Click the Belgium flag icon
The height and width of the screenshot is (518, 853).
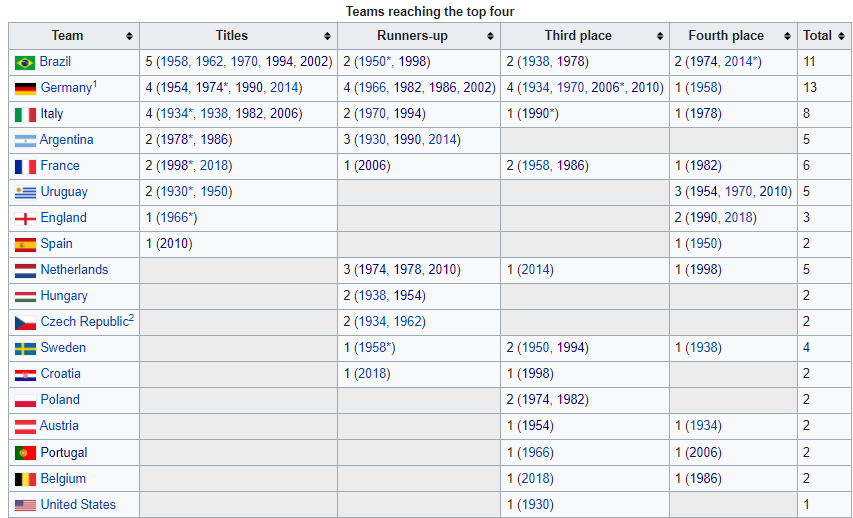click(25, 479)
